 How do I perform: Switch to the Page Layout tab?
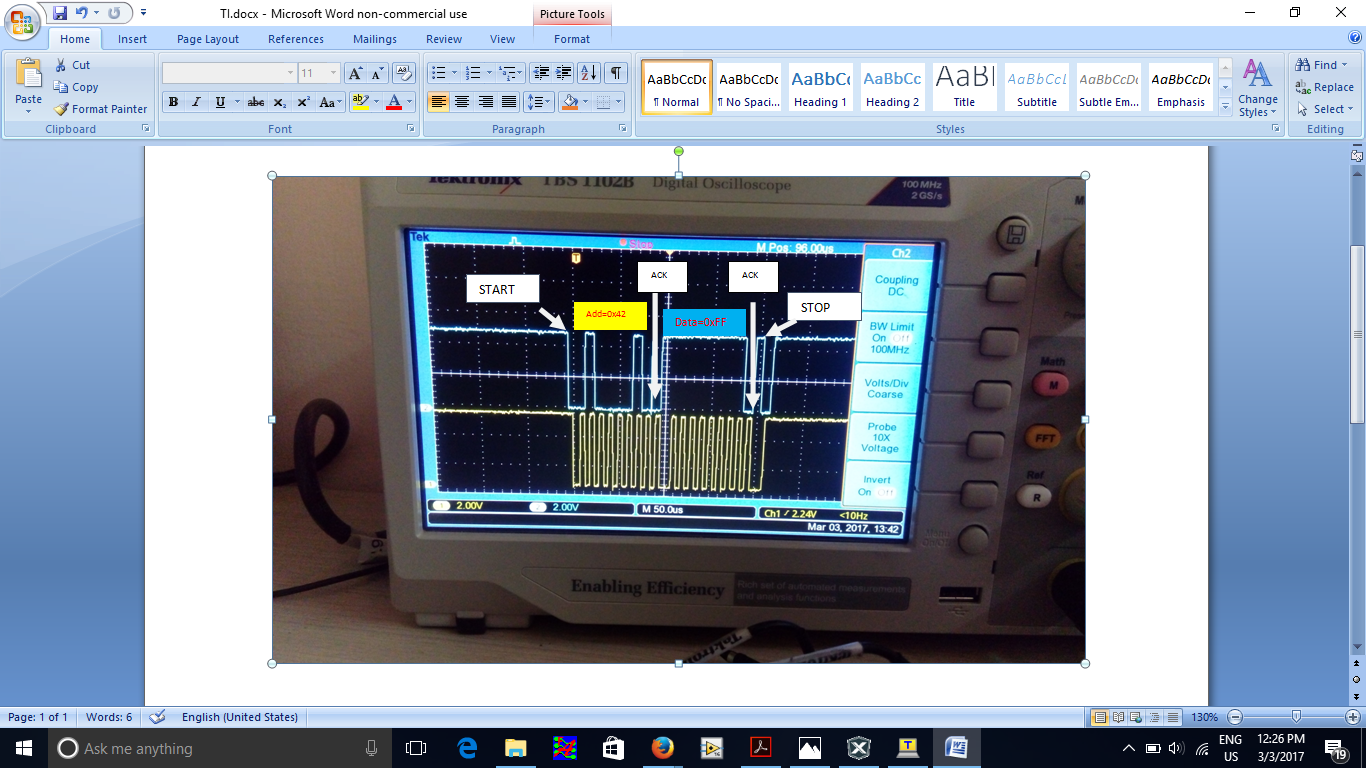click(208, 39)
